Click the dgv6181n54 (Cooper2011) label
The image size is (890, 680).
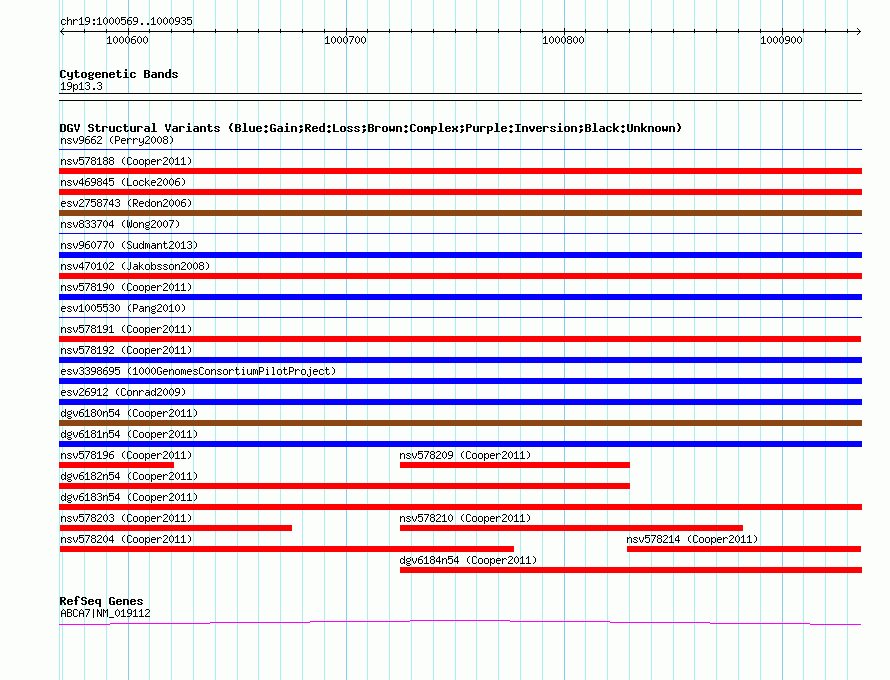click(129, 434)
